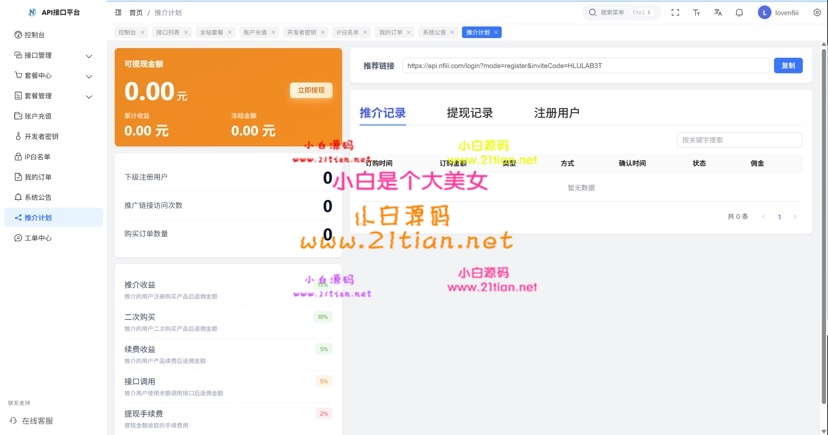Go to 开发者密钥 in sidebar

[x=41, y=136]
